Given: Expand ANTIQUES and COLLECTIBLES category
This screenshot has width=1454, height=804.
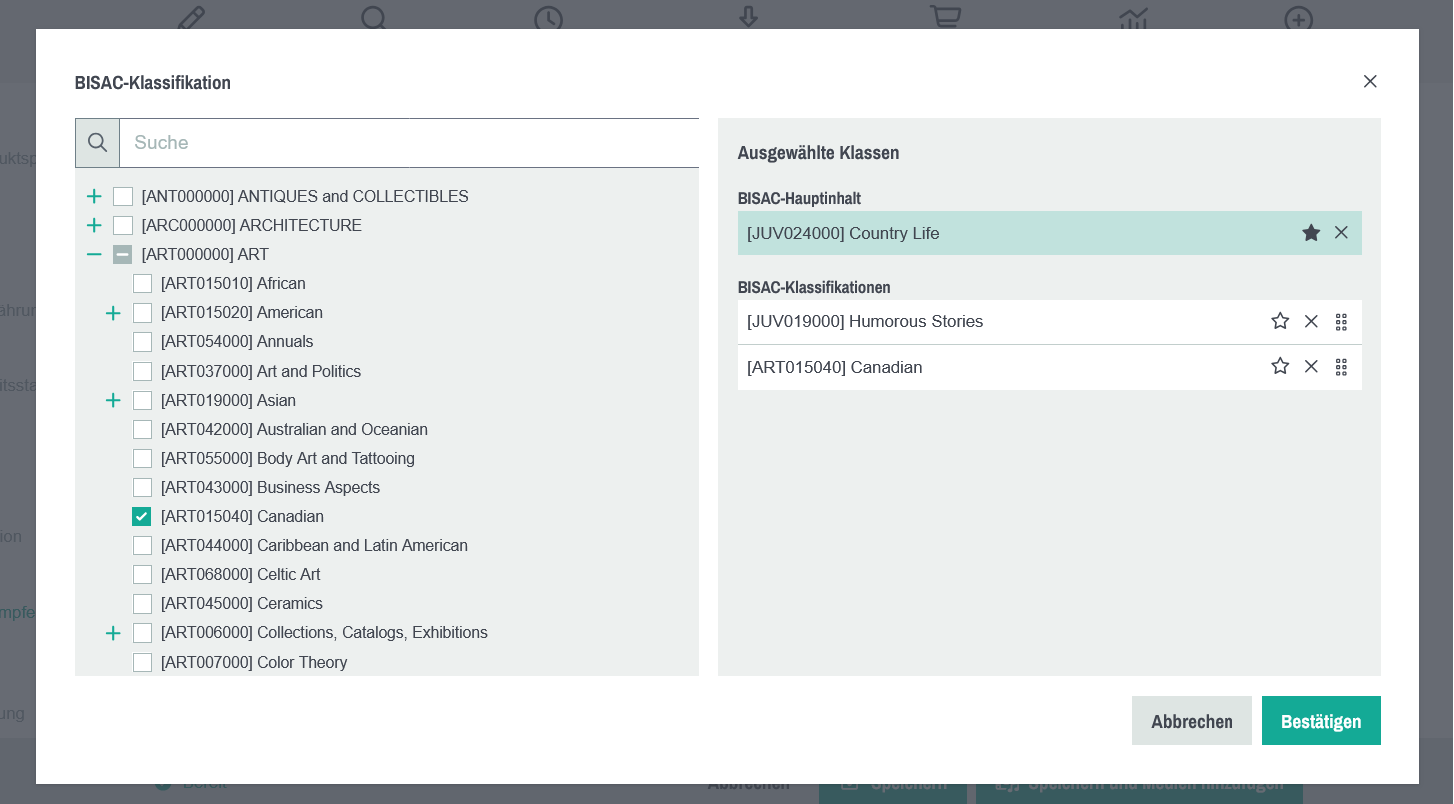Looking at the screenshot, I should [x=94, y=197].
